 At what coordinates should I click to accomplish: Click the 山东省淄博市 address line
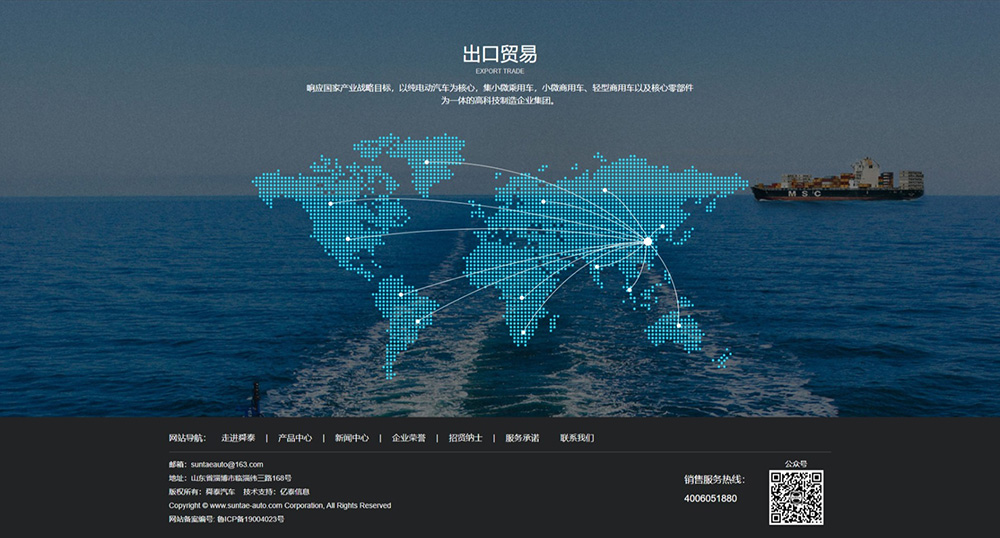tap(240, 479)
